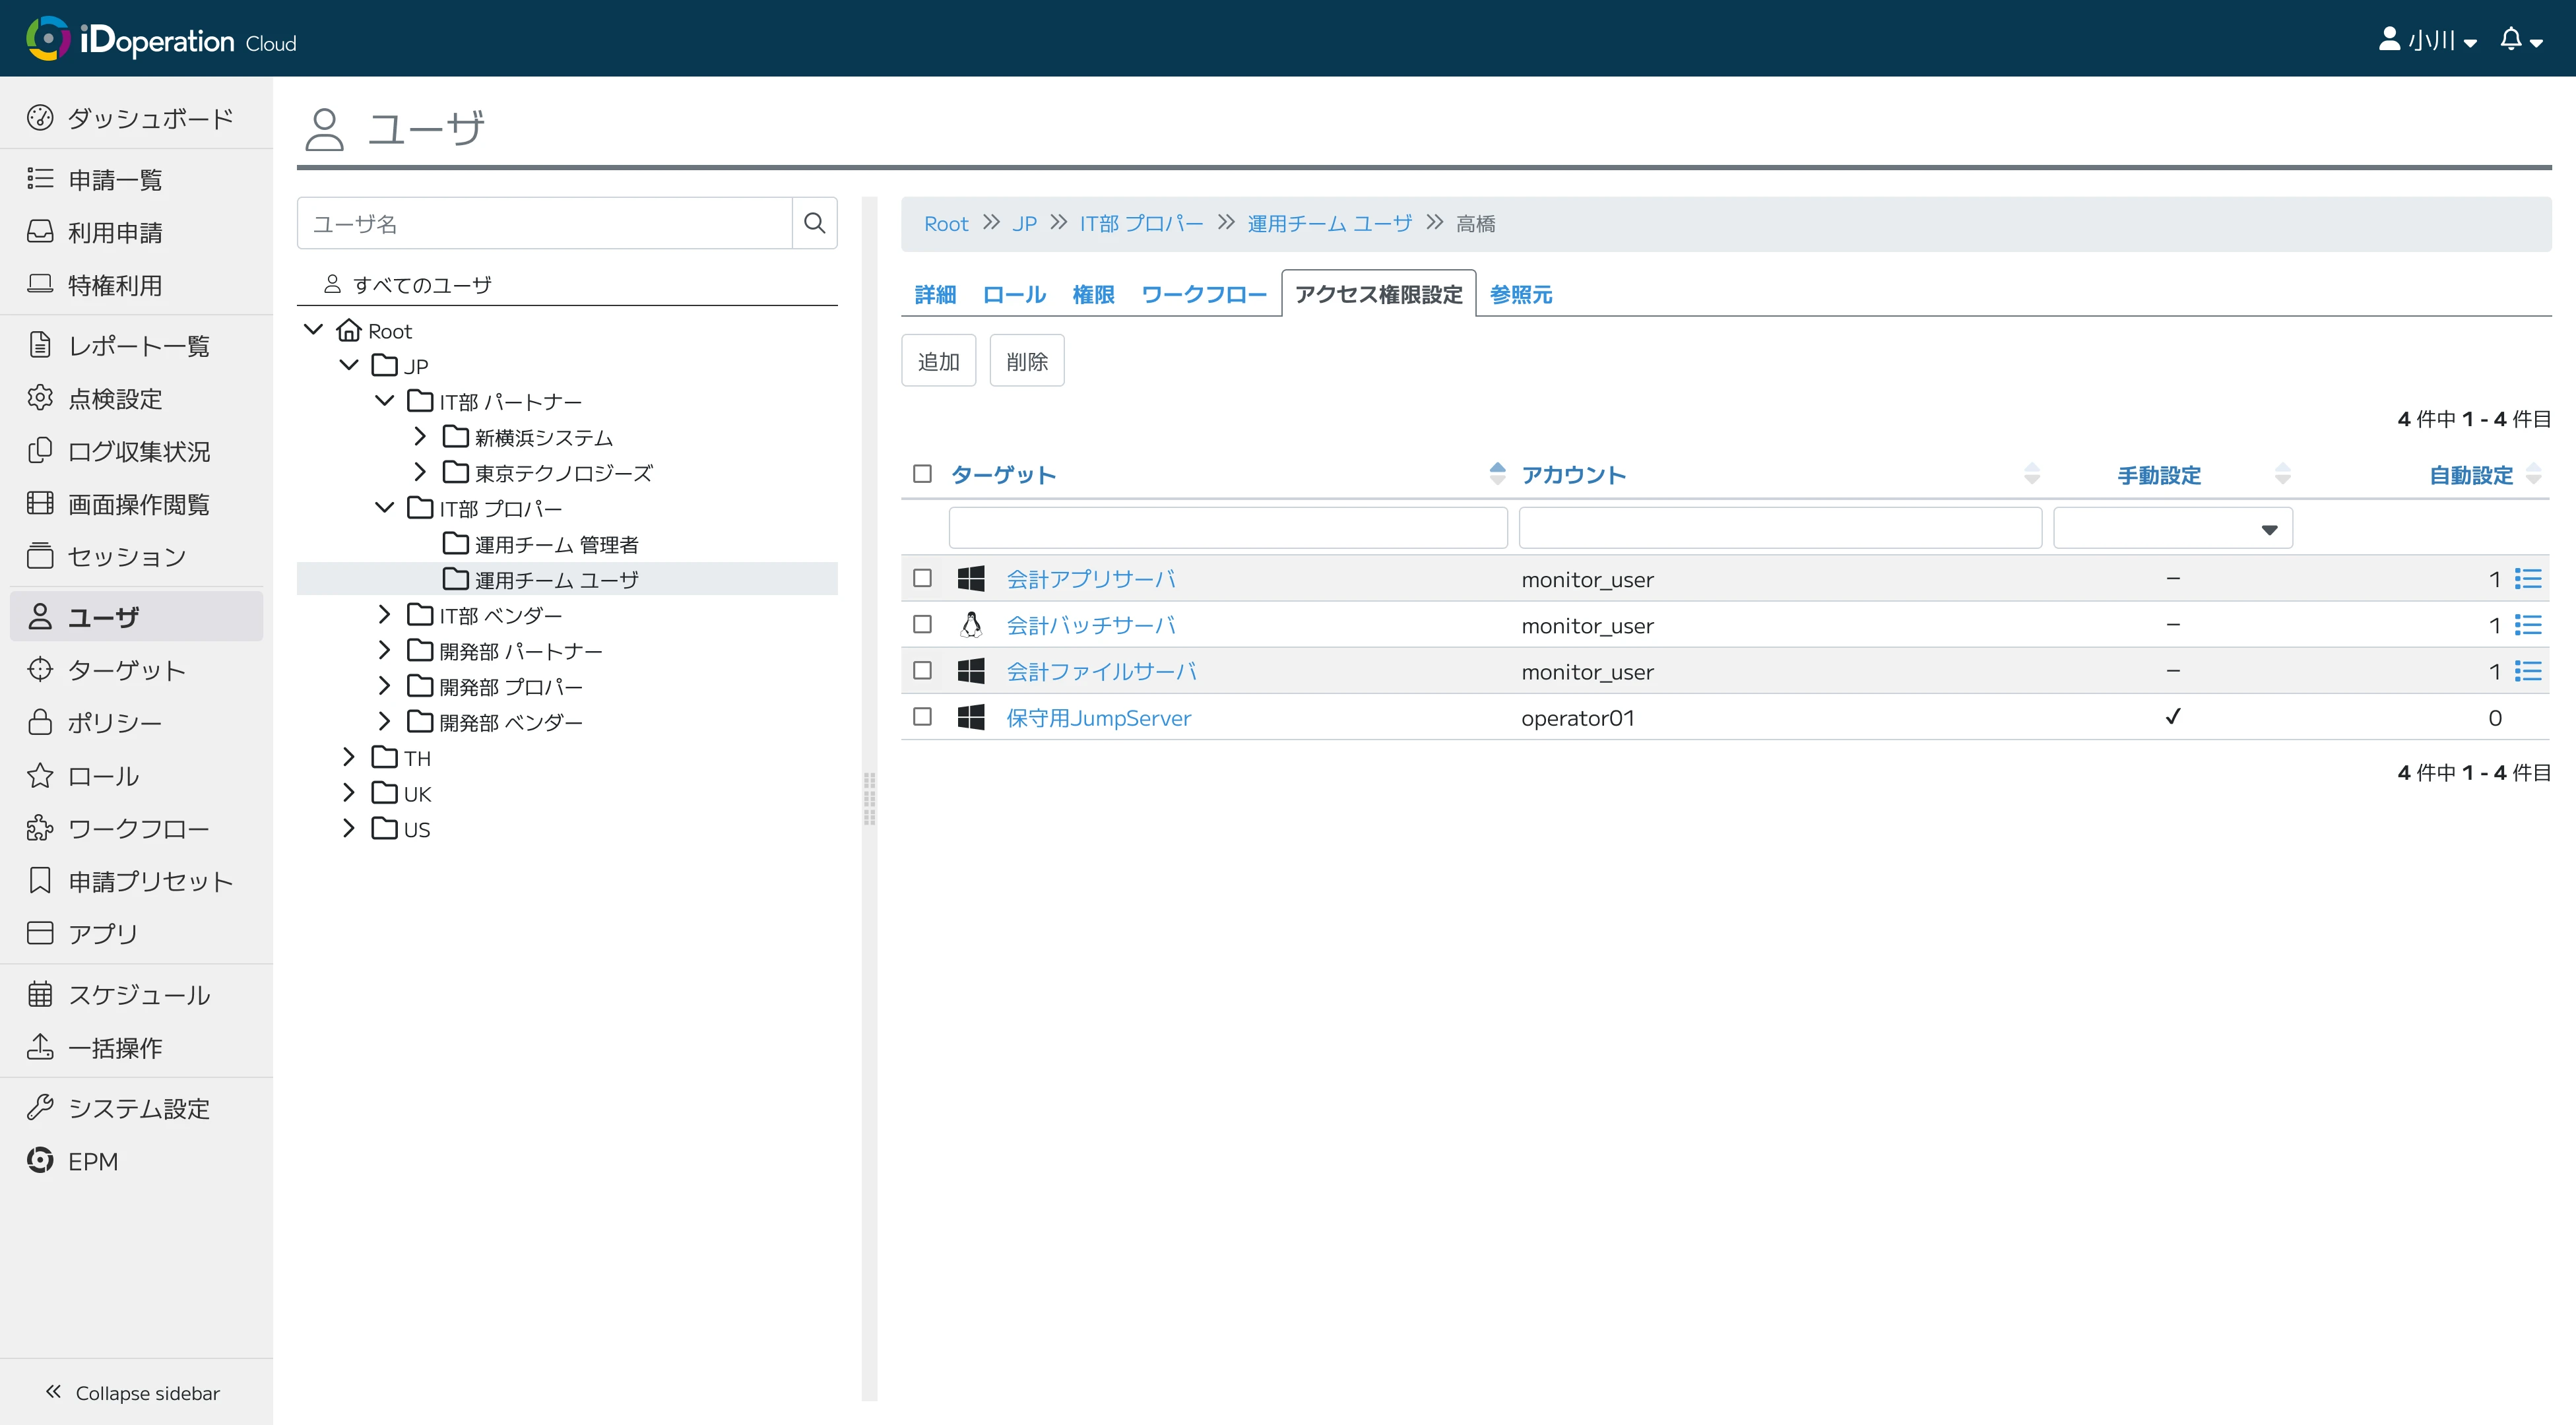Click the ターゲット column filter field
The width and height of the screenshot is (2576, 1425).
pyautogui.click(x=1227, y=528)
